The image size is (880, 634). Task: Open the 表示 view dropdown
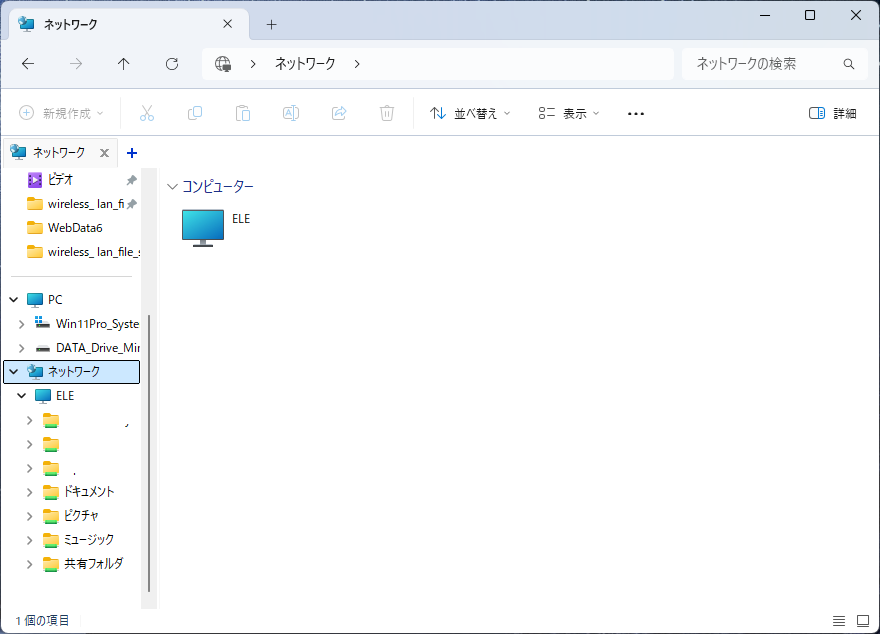pyautogui.click(x=568, y=113)
